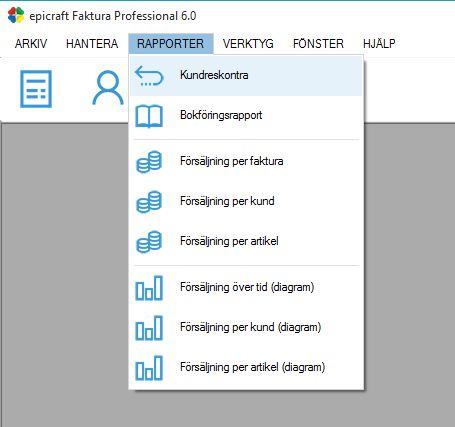Click the invoice document toolbar icon
This screenshot has height=427, width=455.
tap(36, 89)
